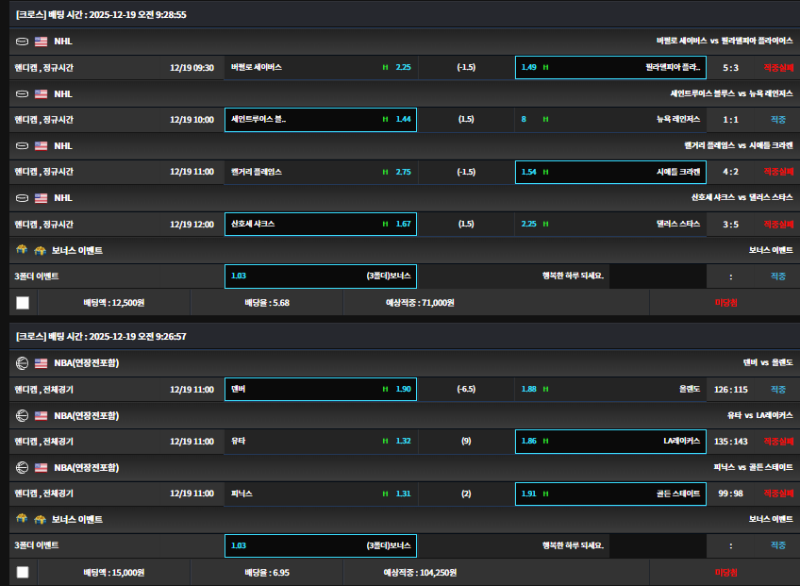Click the basketball icon in the Phoenix vs Golden State header

(22, 467)
